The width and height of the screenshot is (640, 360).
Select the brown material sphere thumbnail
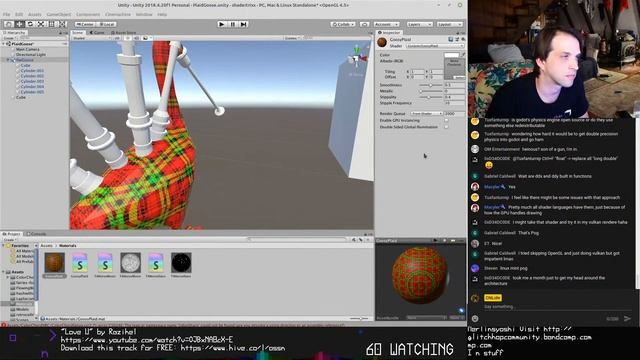(54, 262)
